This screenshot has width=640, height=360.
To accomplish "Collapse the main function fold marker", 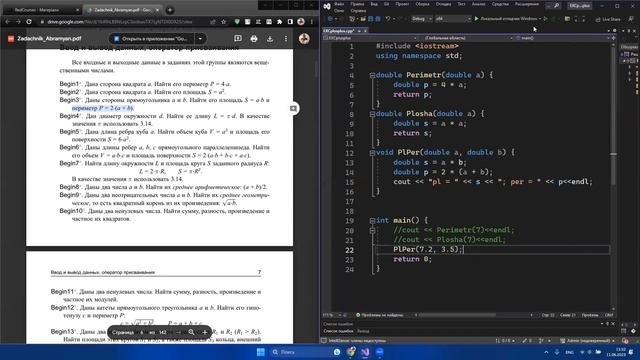I will (x=372, y=220).
